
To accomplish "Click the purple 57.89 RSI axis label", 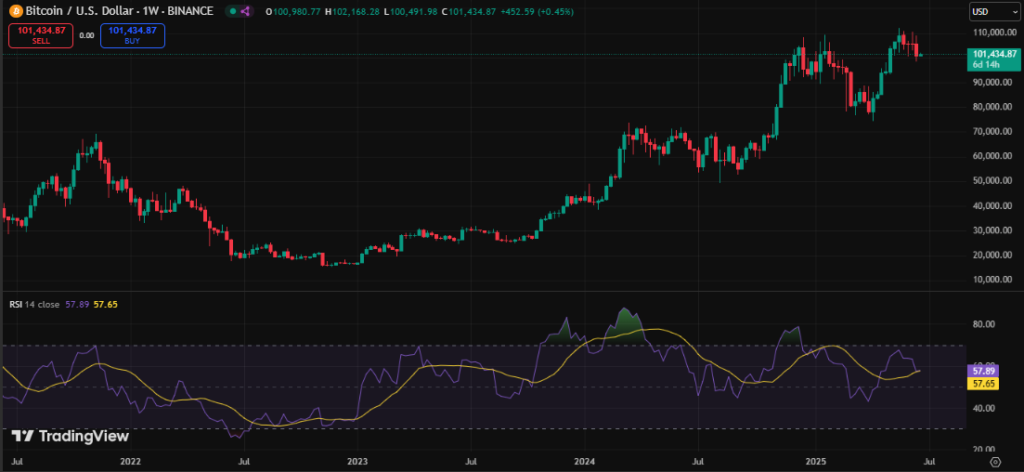I will [x=984, y=370].
